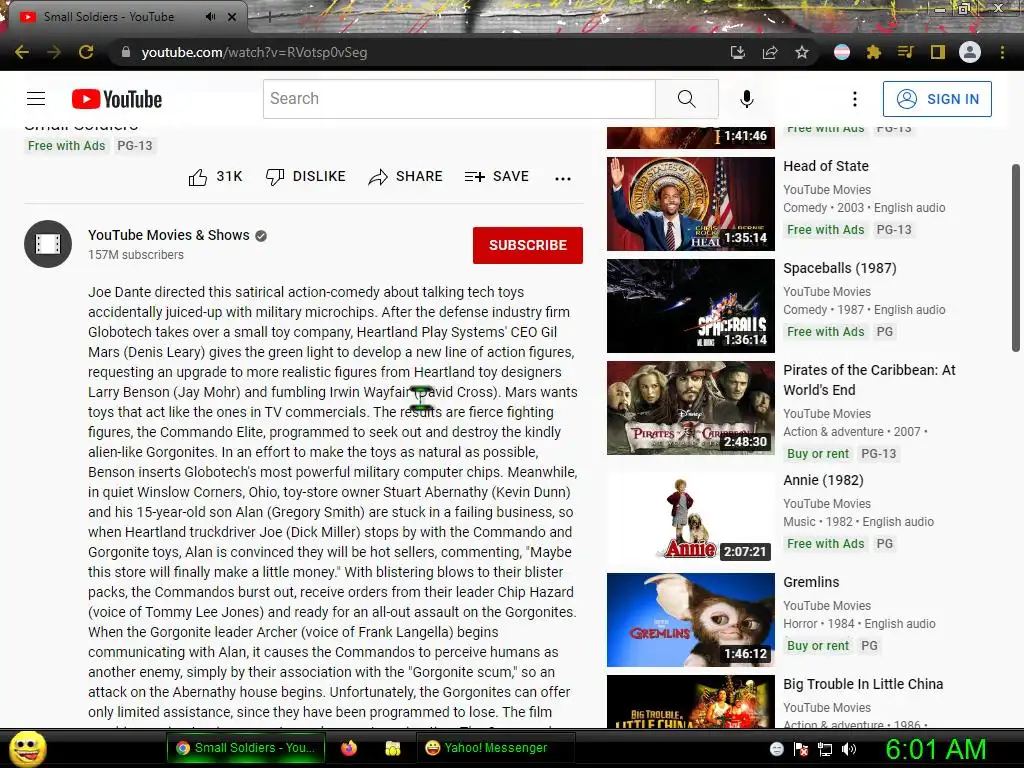The width and height of the screenshot is (1024, 768).
Task: Open the media control icon in Chrome toolbar
Action: point(905,52)
